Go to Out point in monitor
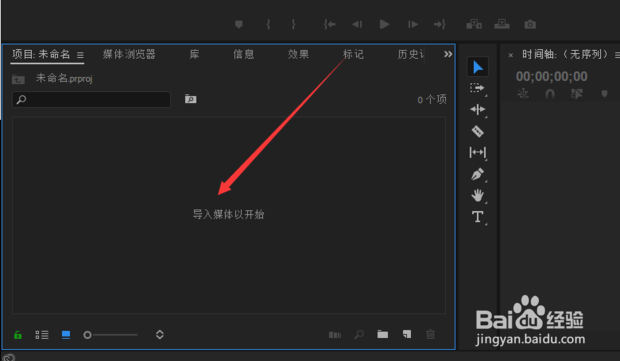Screen dimensions: 620x361 [440, 25]
